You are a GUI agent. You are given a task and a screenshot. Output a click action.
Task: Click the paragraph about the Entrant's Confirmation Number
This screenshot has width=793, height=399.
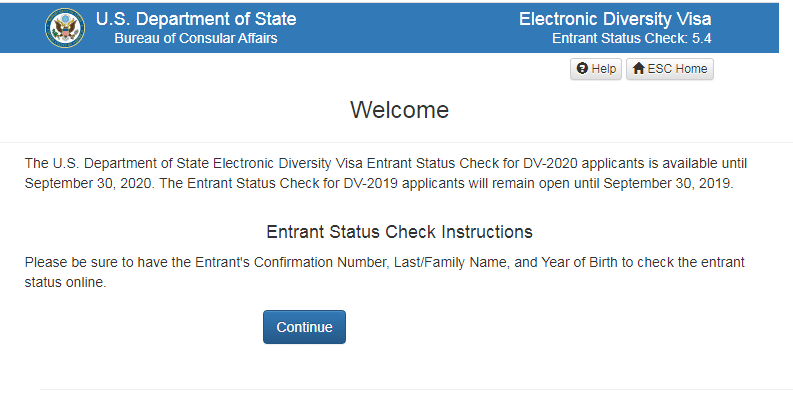pyautogui.click(x=384, y=272)
